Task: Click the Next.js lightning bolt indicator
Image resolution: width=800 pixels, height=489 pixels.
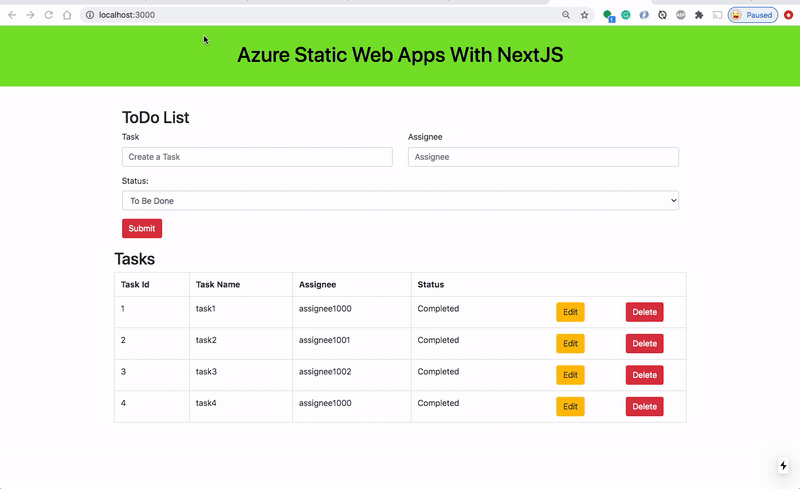Action: 783,466
